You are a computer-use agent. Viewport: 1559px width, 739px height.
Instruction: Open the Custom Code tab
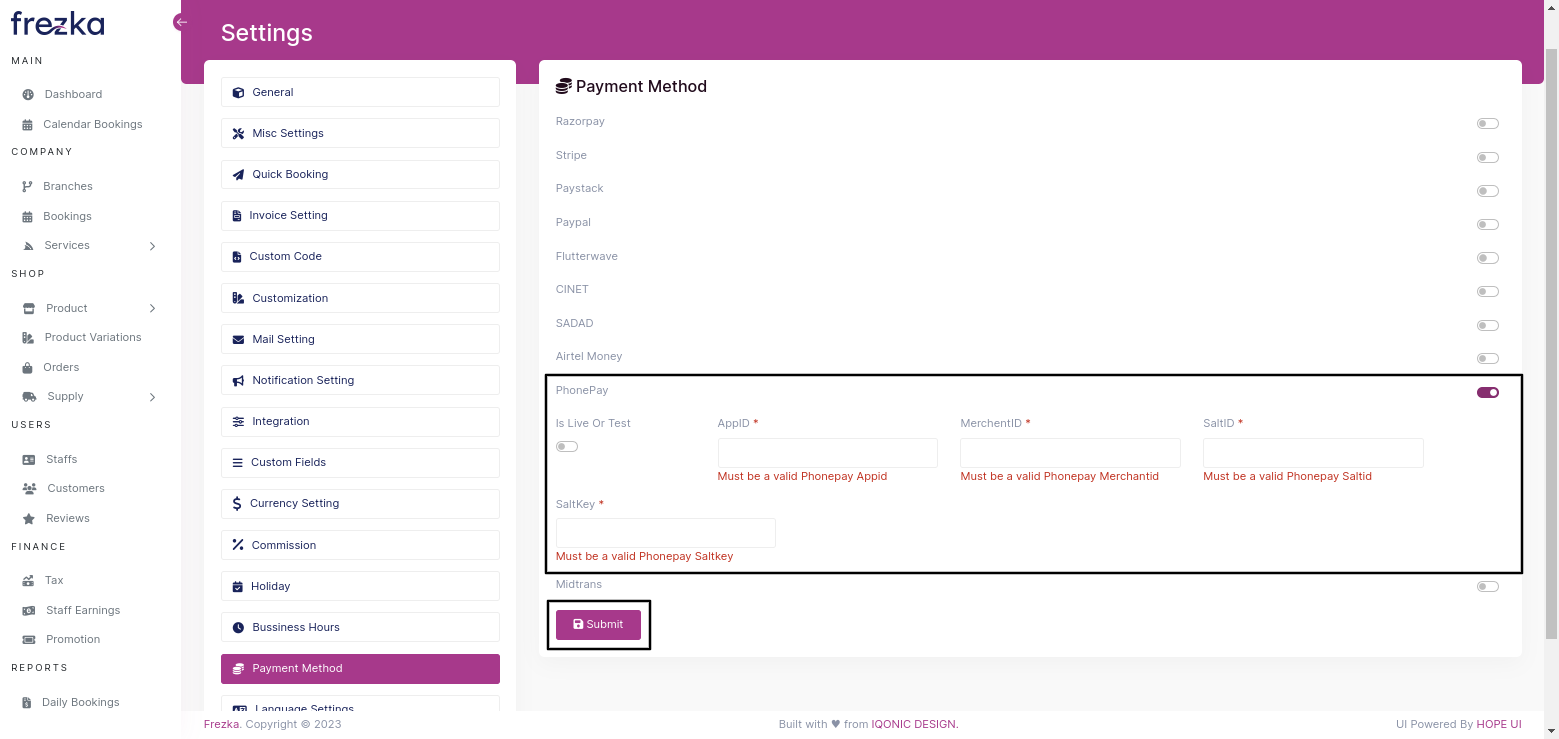pyautogui.click(x=360, y=257)
